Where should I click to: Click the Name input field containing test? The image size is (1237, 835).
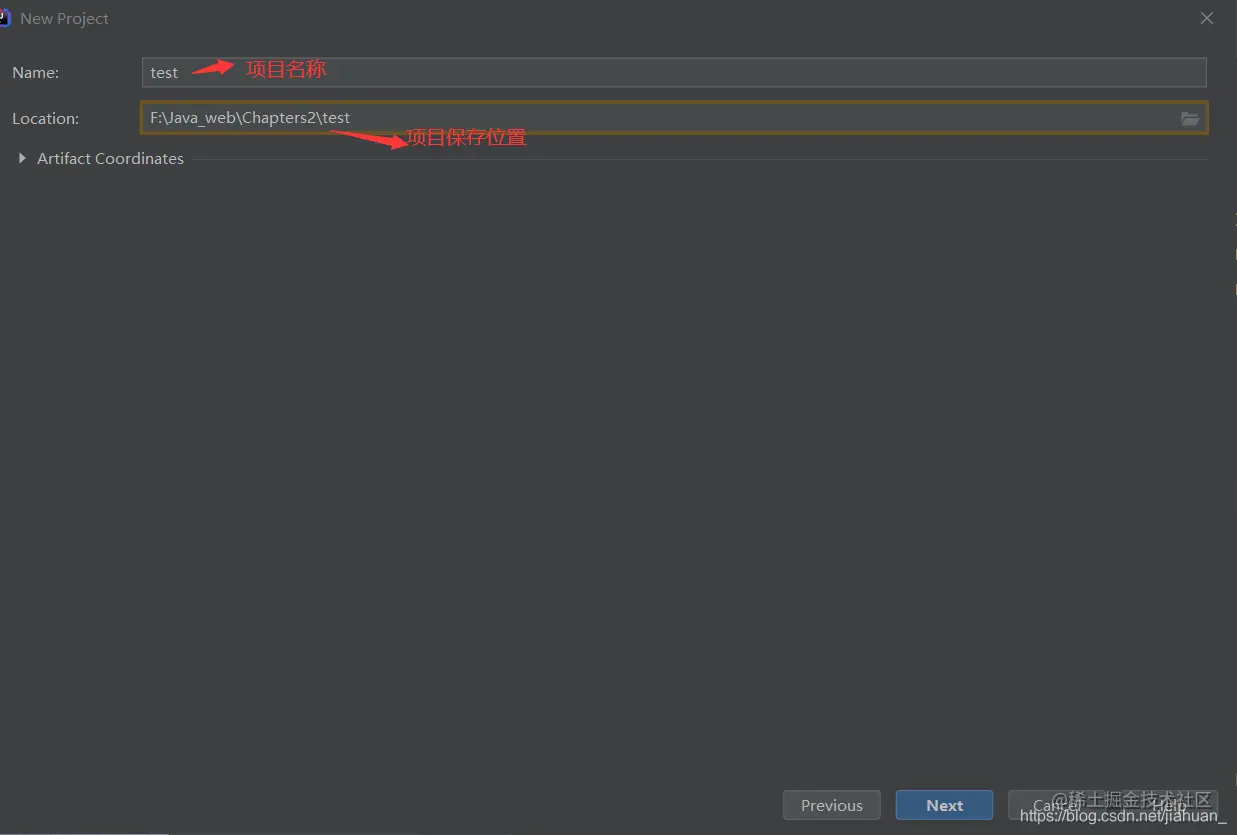click(674, 72)
